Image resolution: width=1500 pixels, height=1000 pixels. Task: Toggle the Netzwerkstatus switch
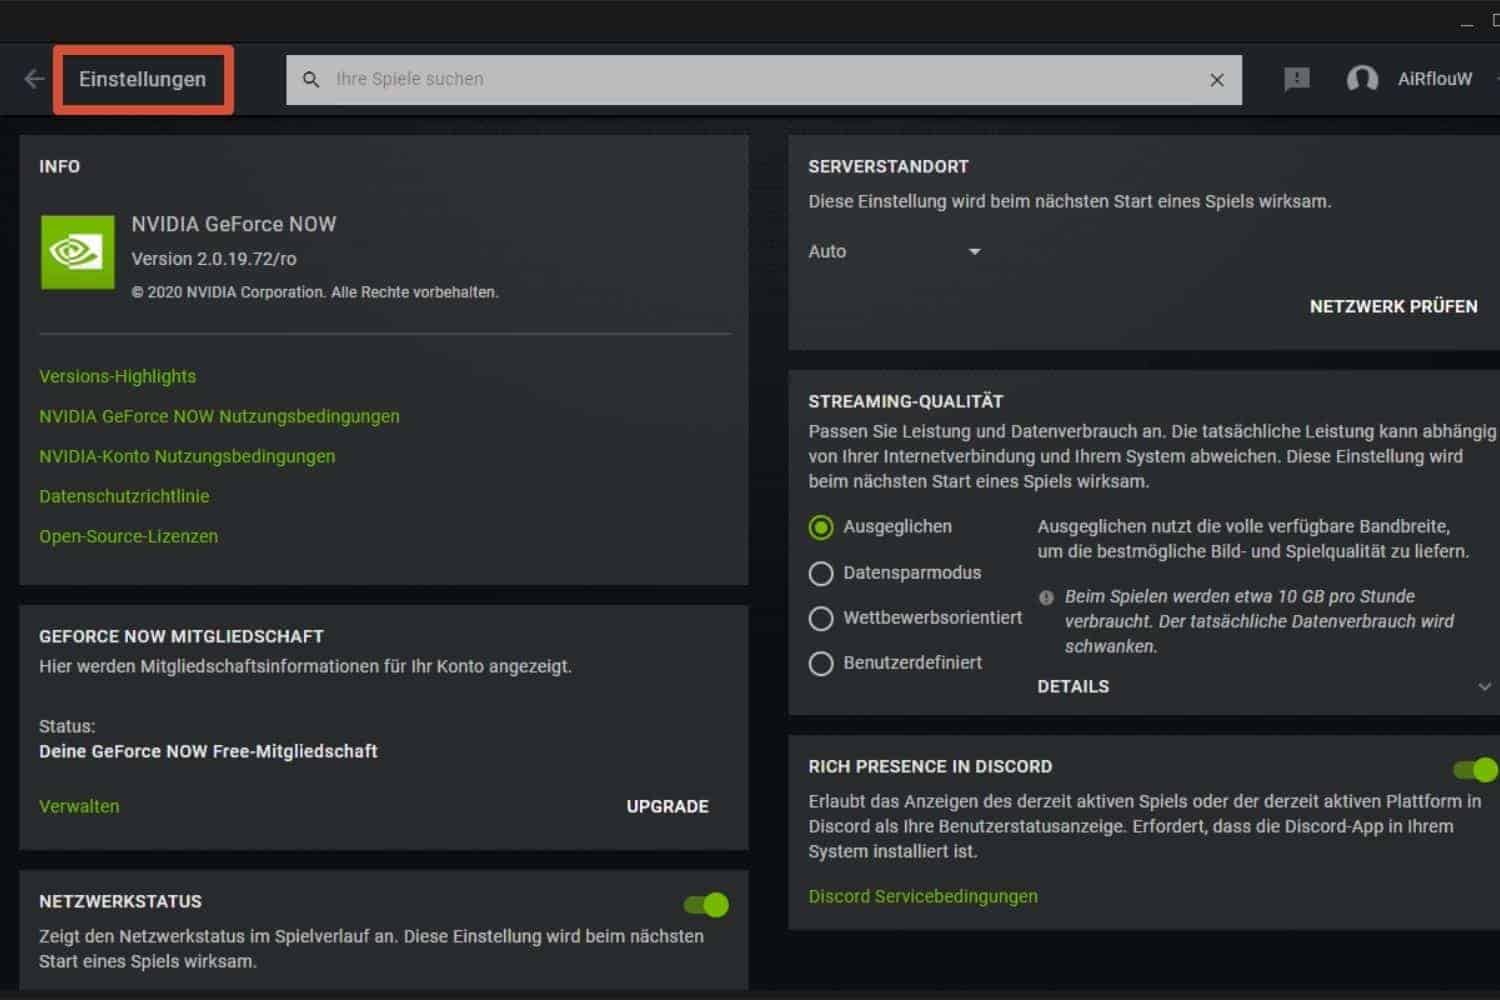706,905
